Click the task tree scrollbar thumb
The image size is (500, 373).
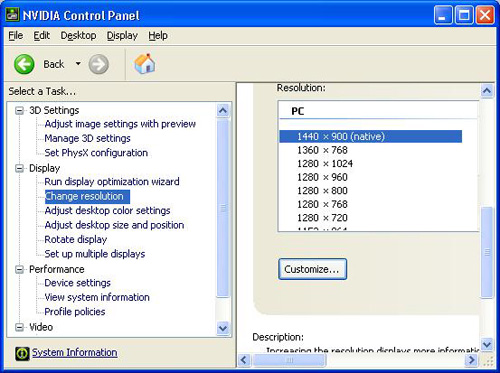click(223, 208)
